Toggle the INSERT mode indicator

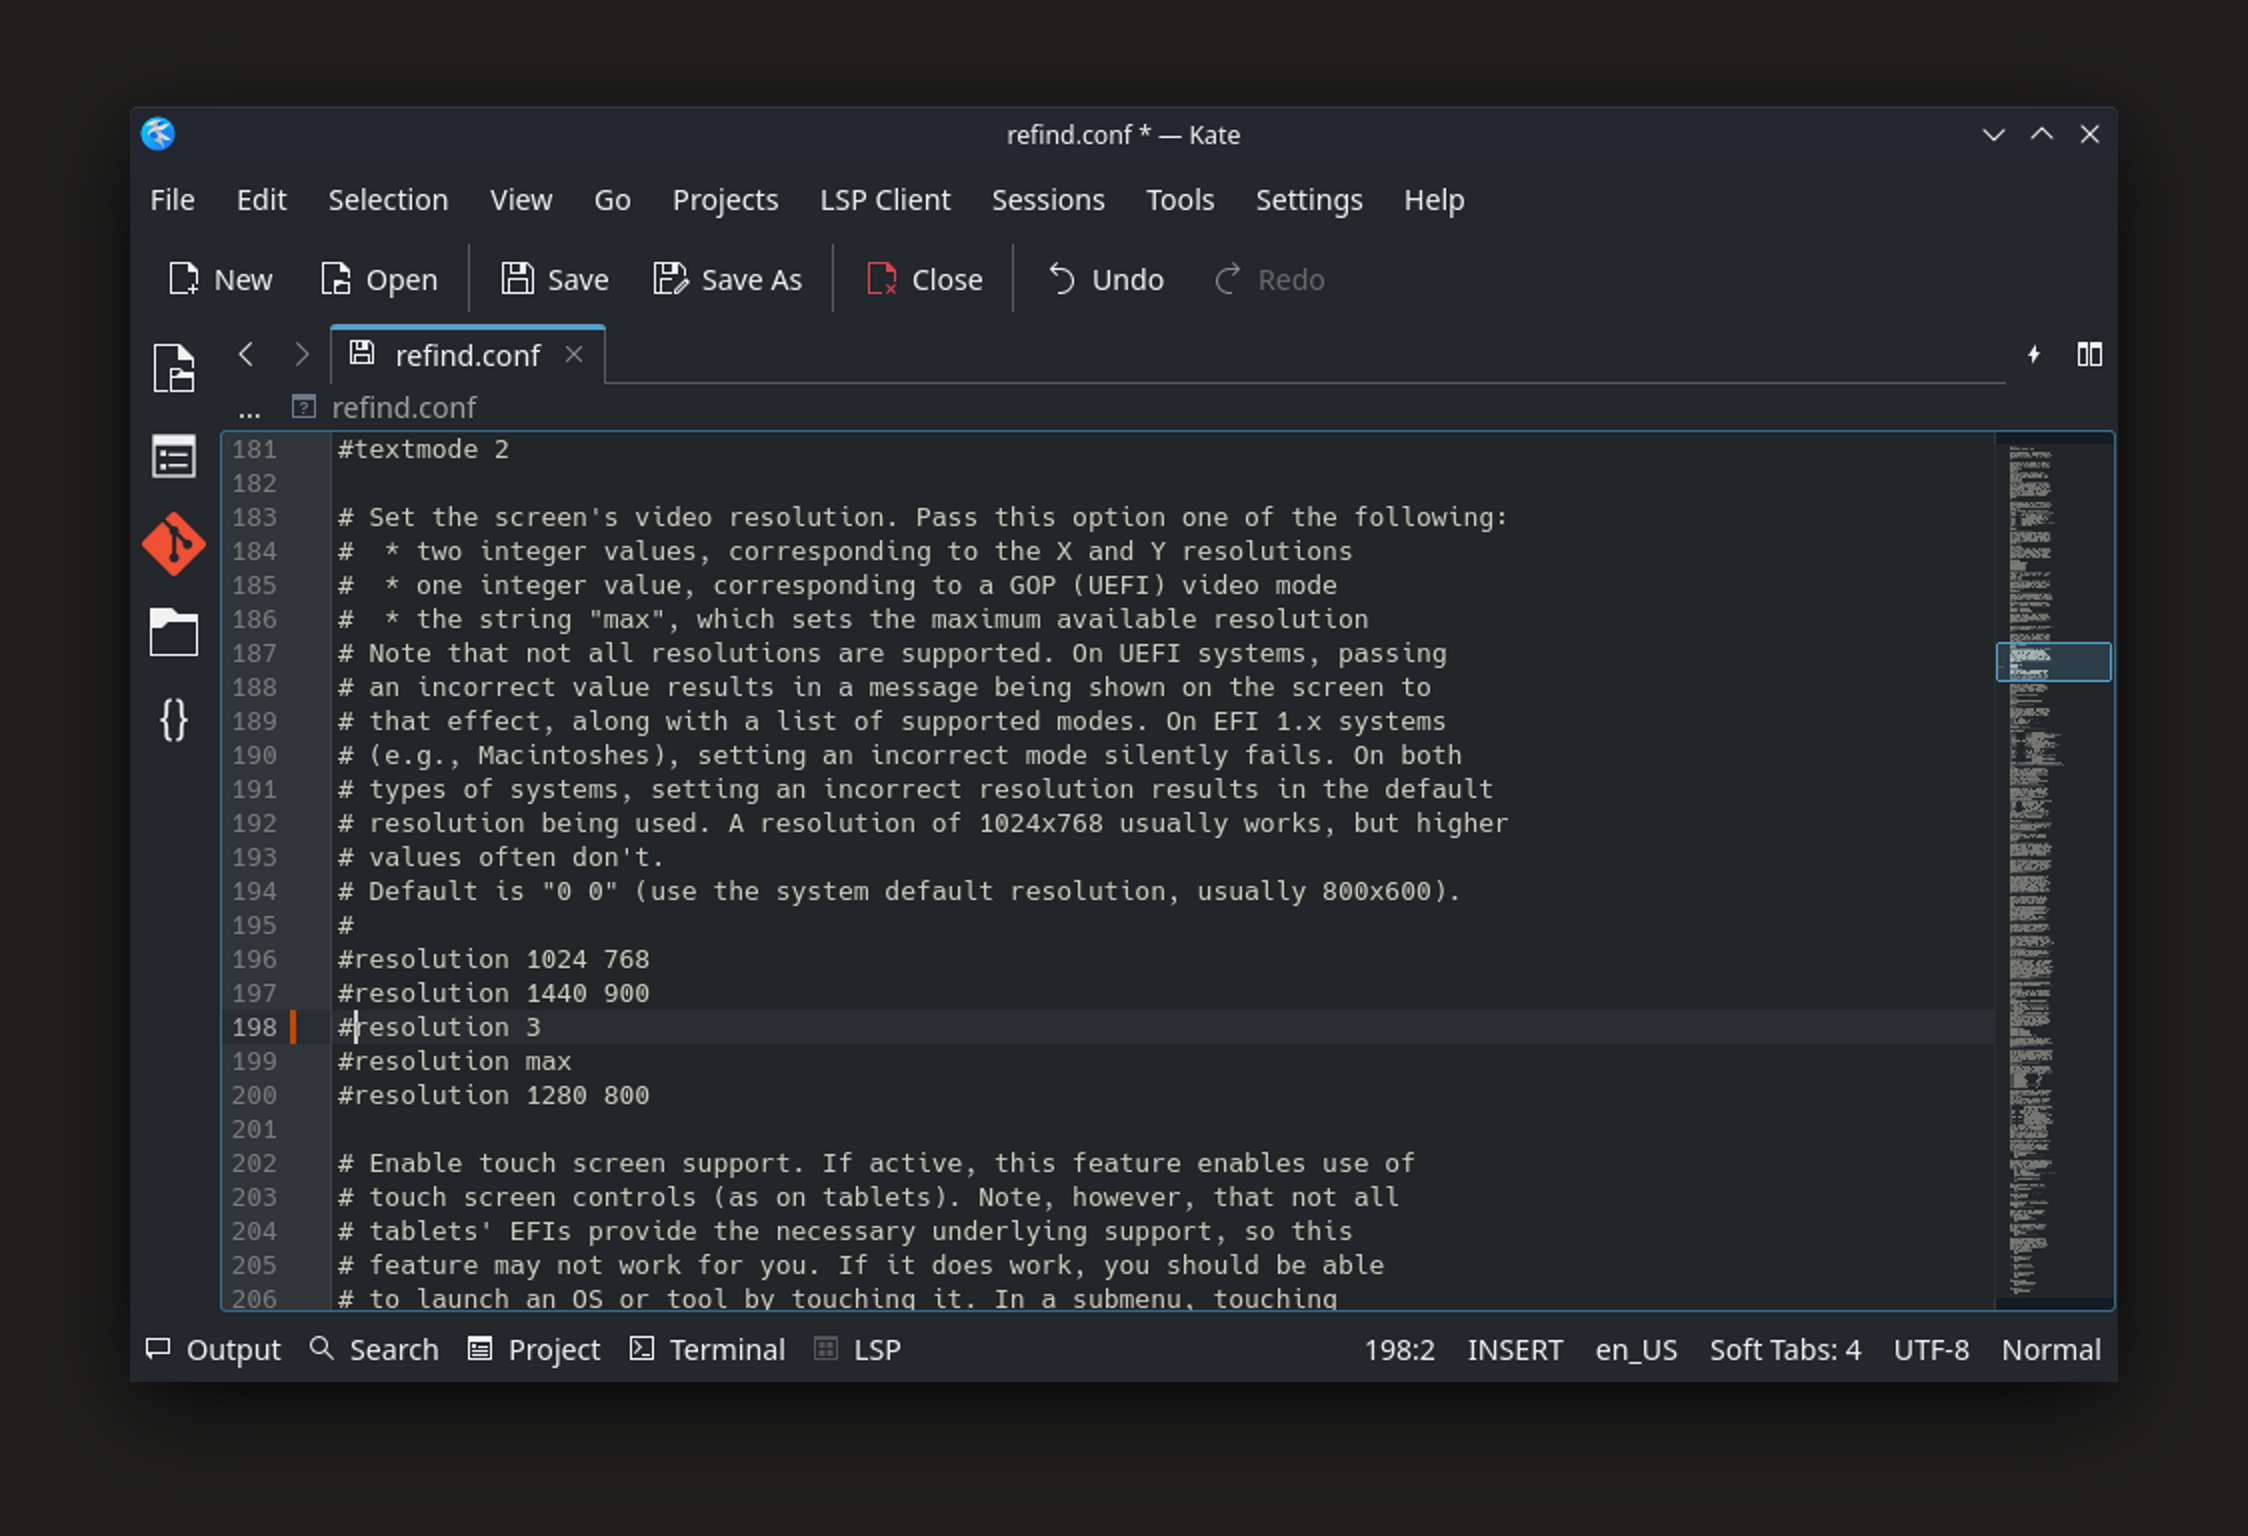[x=1514, y=1350]
